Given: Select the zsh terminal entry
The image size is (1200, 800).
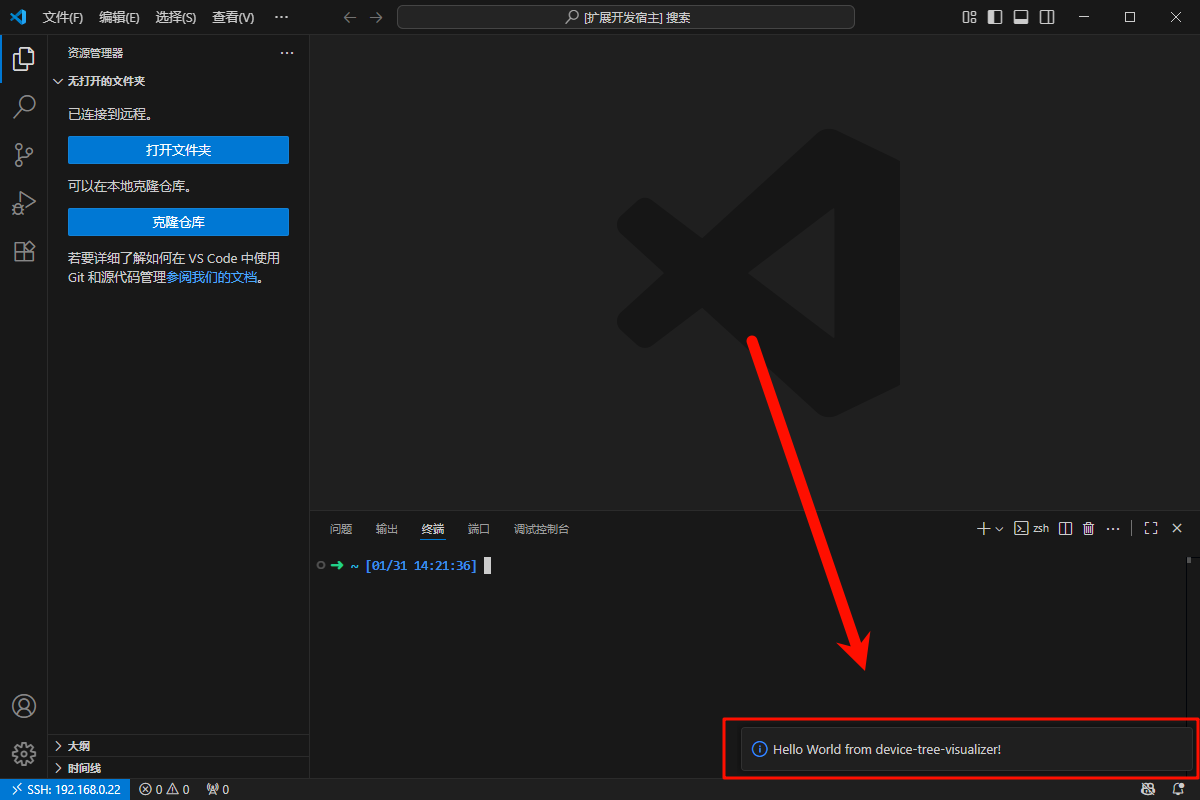Looking at the screenshot, I should pos(1031,528).
